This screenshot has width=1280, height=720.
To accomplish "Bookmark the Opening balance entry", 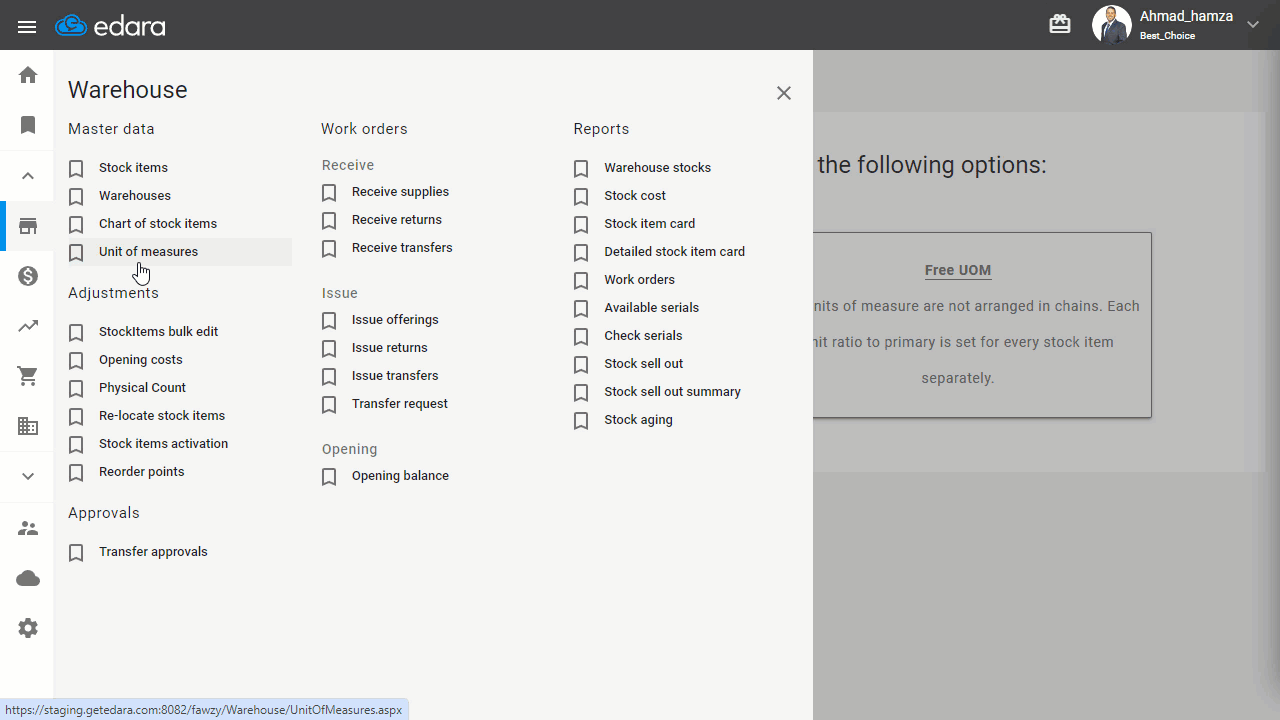I will [329, 477].
